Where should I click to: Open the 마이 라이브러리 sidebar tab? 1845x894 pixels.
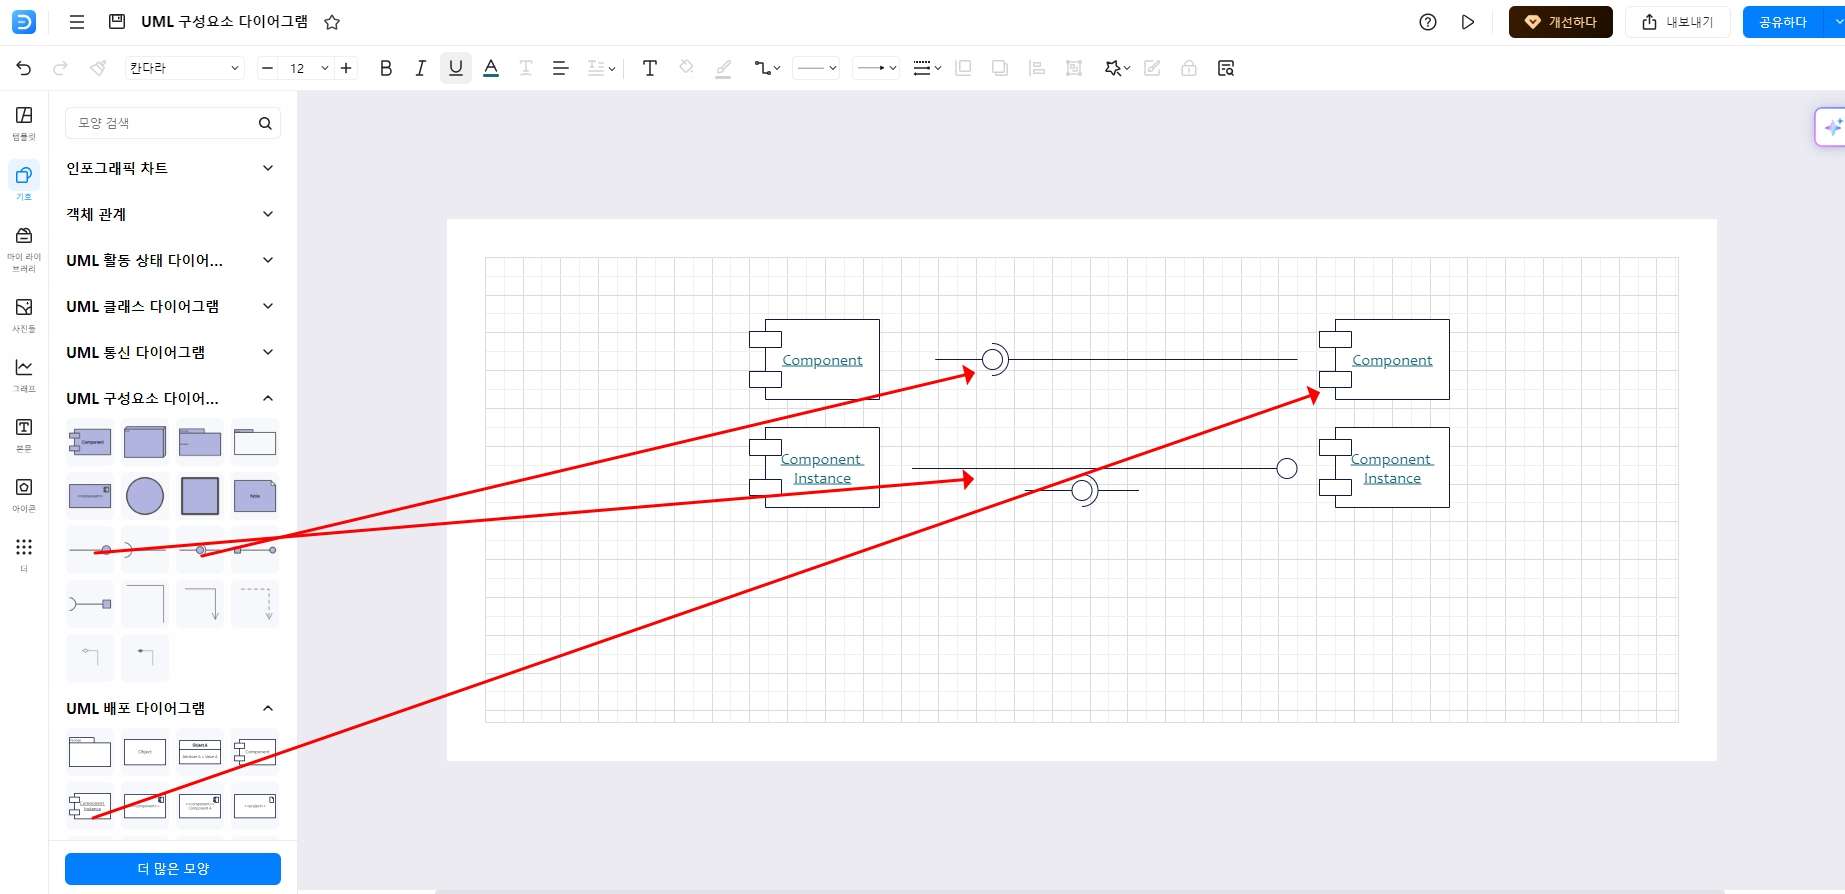pos(24,248)
